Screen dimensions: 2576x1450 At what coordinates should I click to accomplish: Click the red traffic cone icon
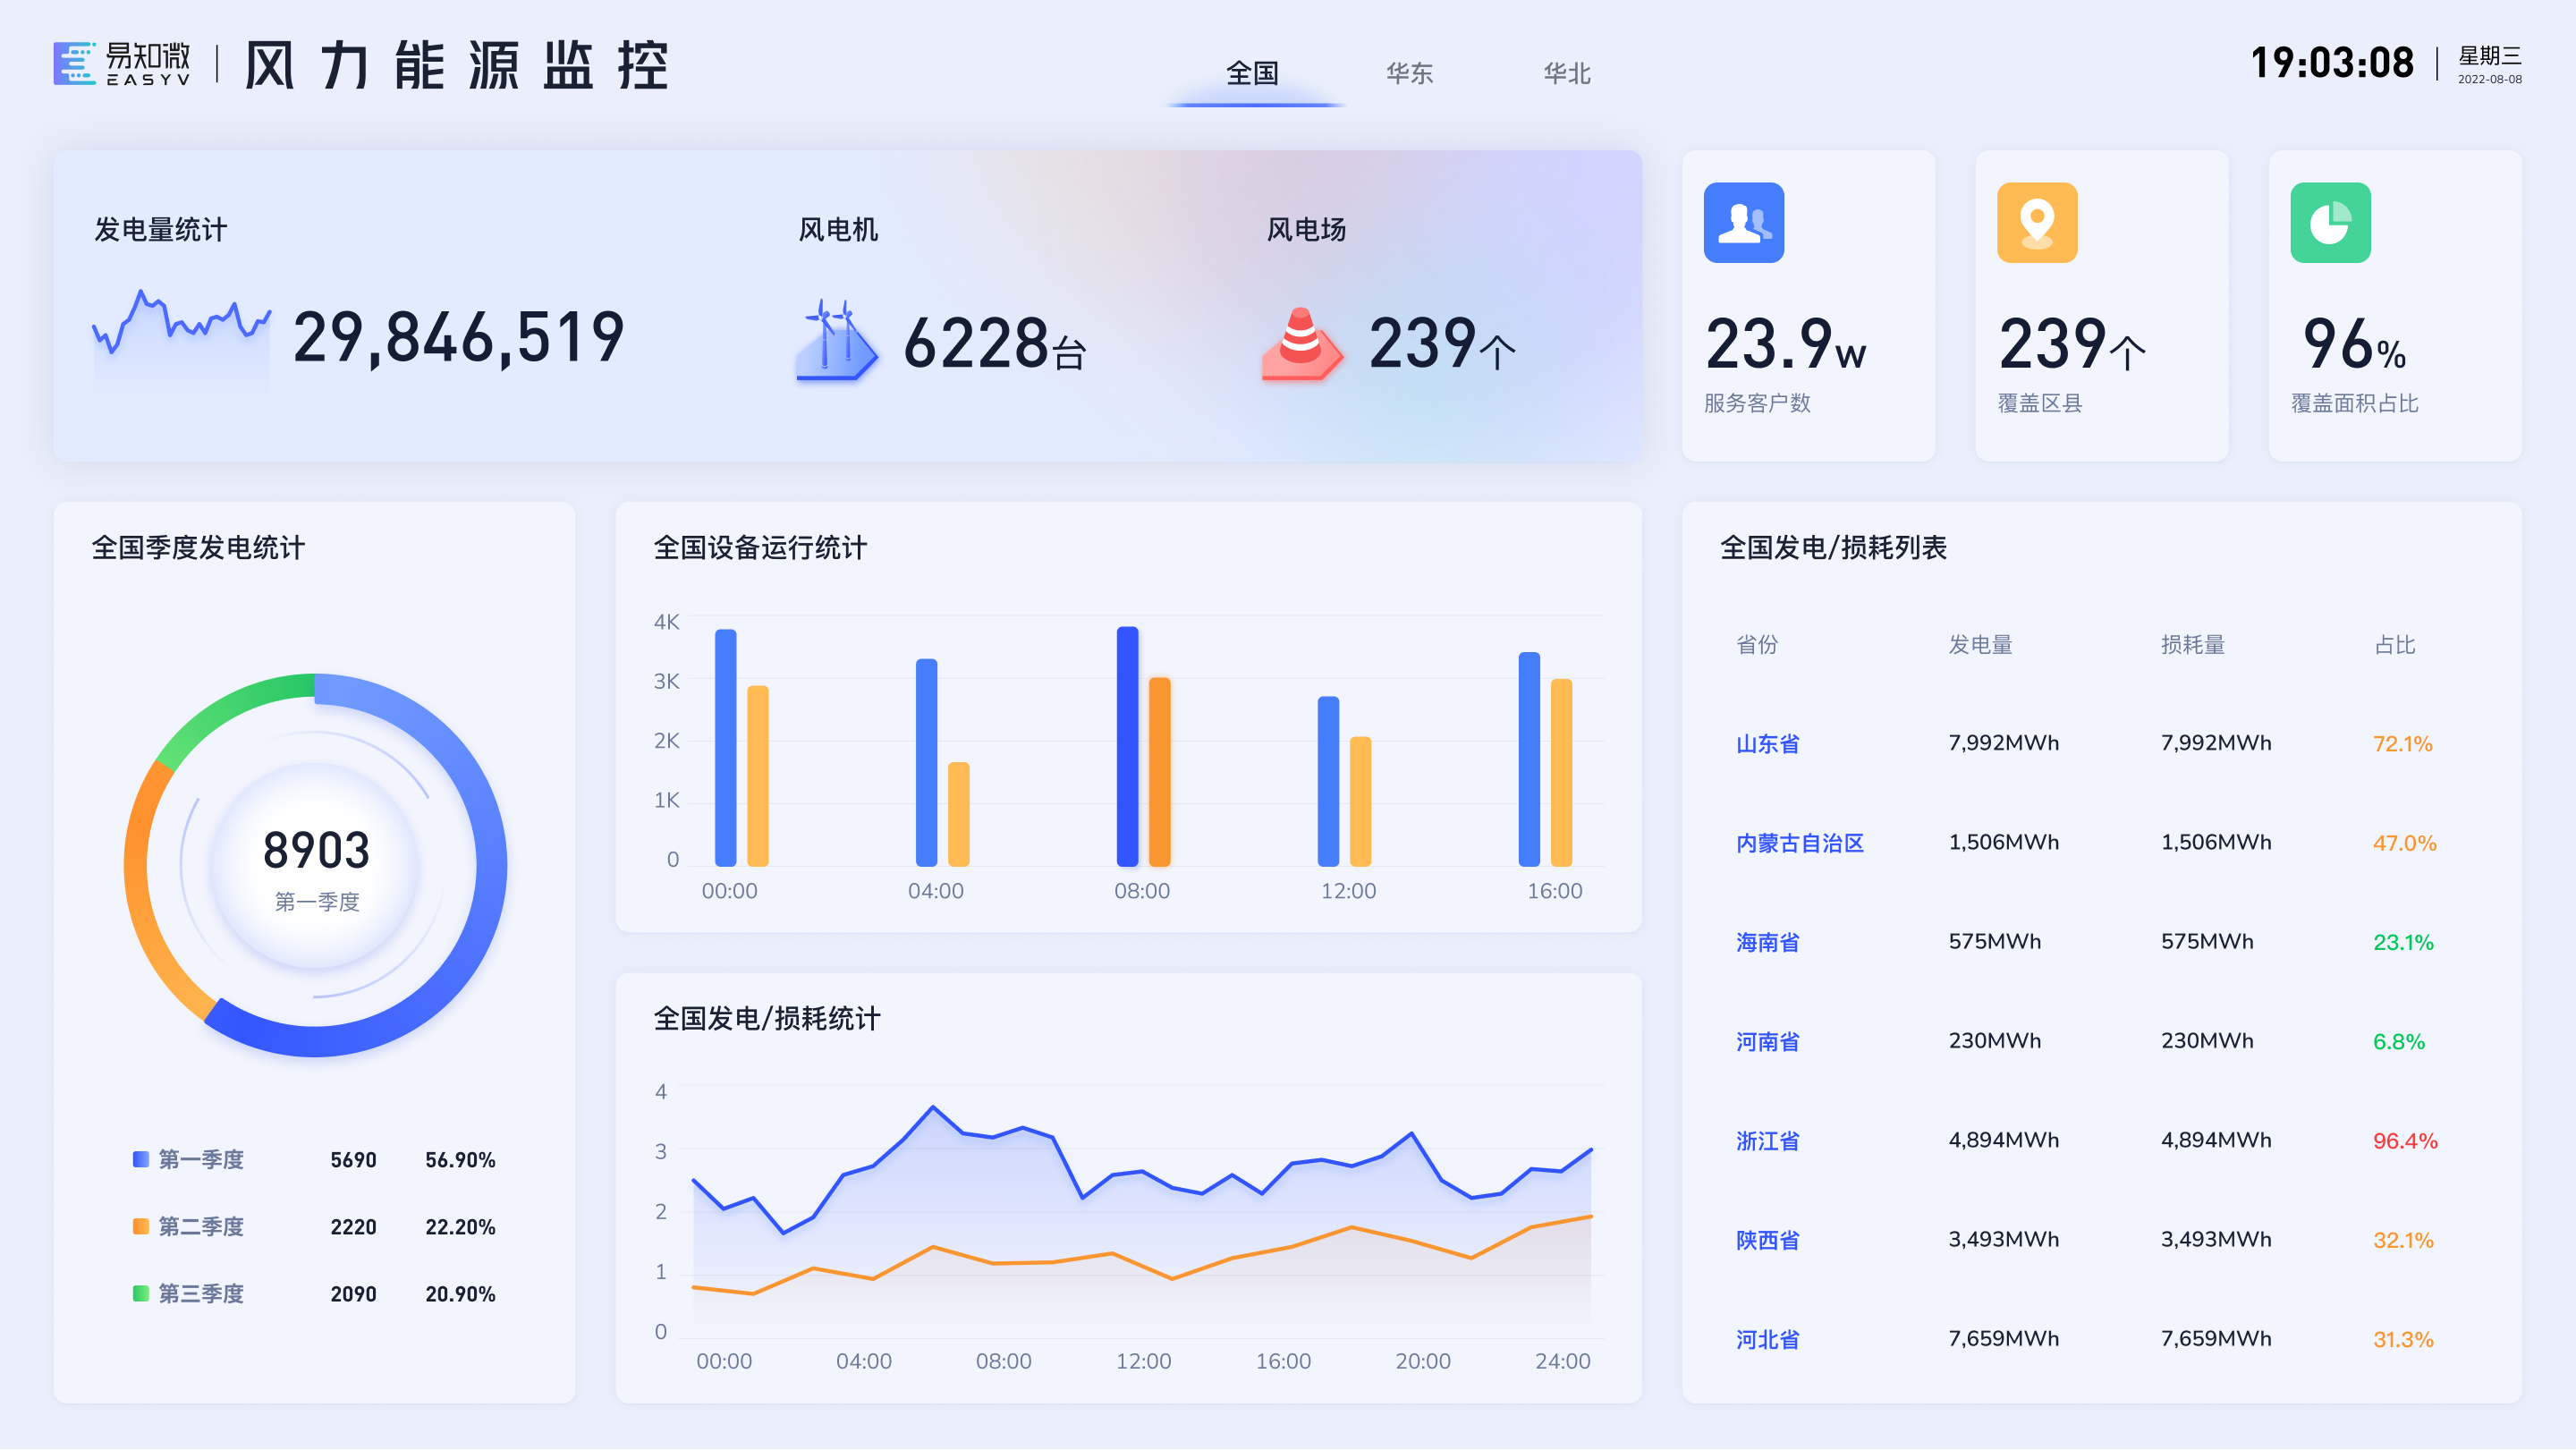pyautogui.click(x=1301, y=343)
